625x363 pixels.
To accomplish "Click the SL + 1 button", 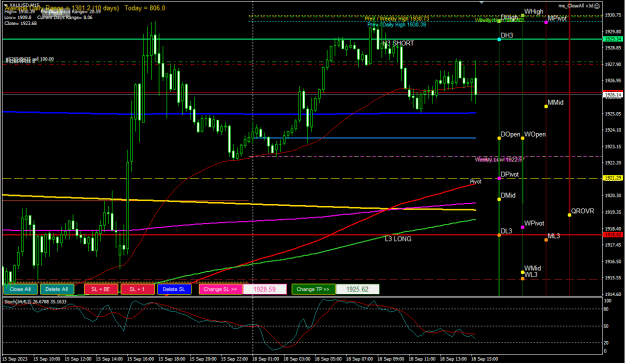I will pos(138,289).
